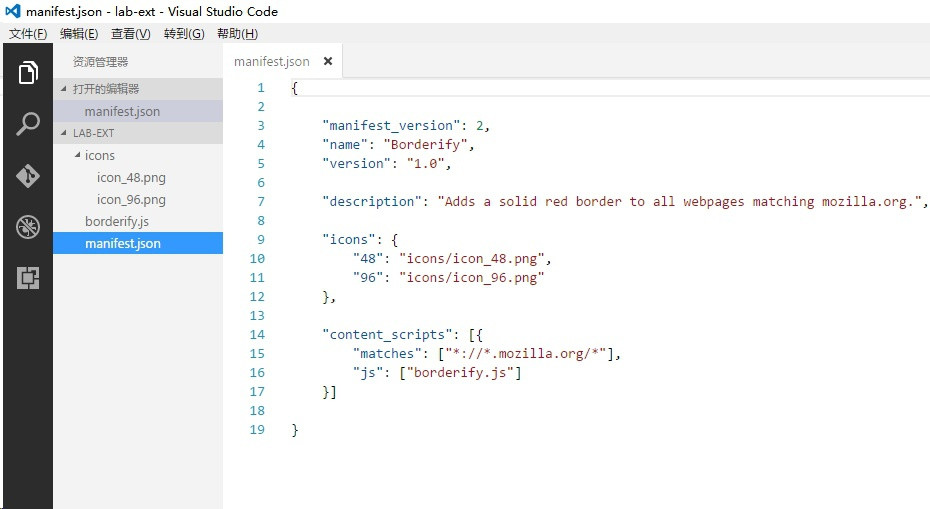
Task: Click the Visual Studio Code logo in title bar
Action: click(x=13, y=12)
